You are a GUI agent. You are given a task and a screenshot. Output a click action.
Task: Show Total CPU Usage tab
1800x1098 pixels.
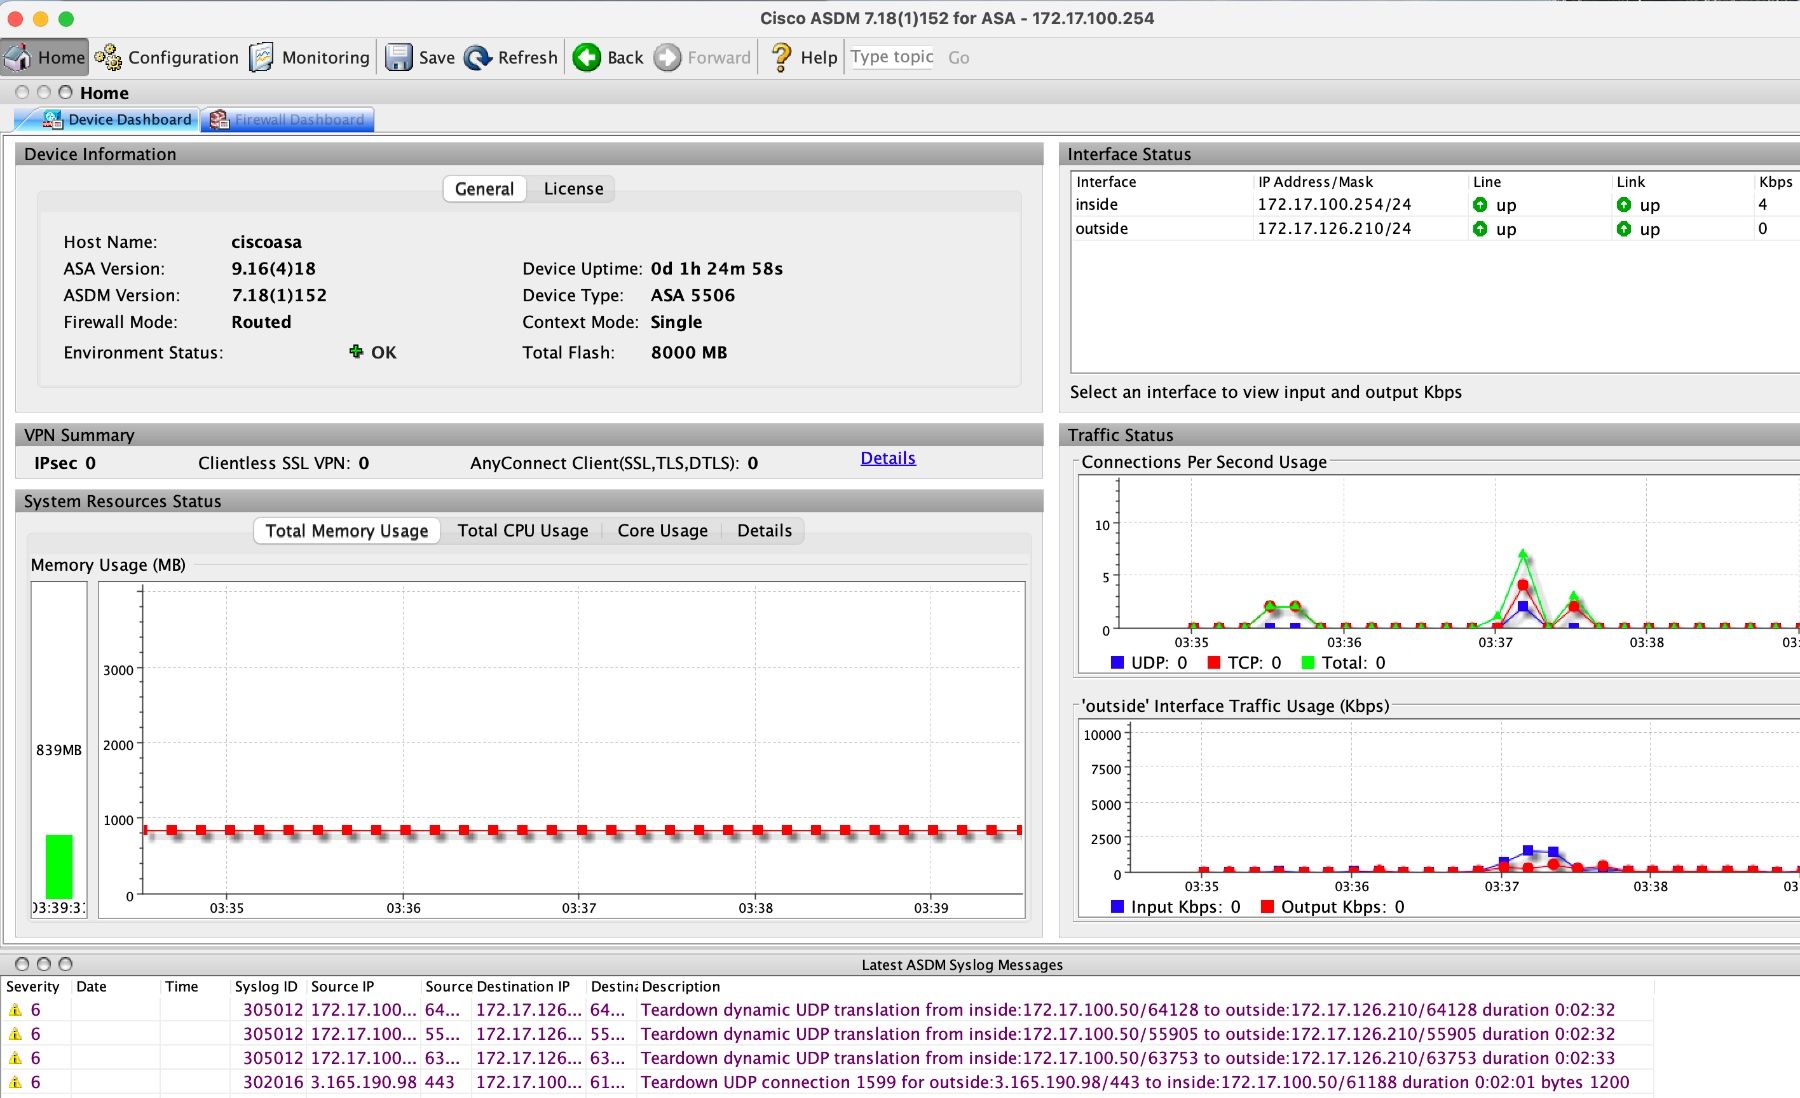coord(523,531)
